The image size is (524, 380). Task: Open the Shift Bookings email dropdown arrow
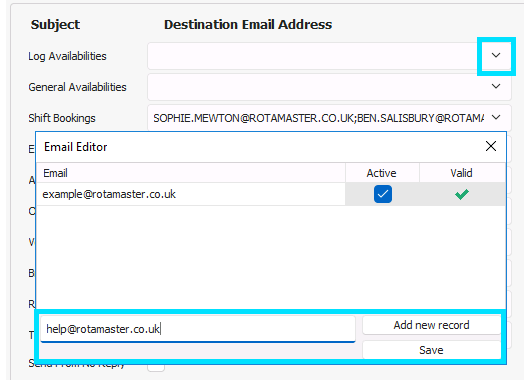tap(496, 118)
